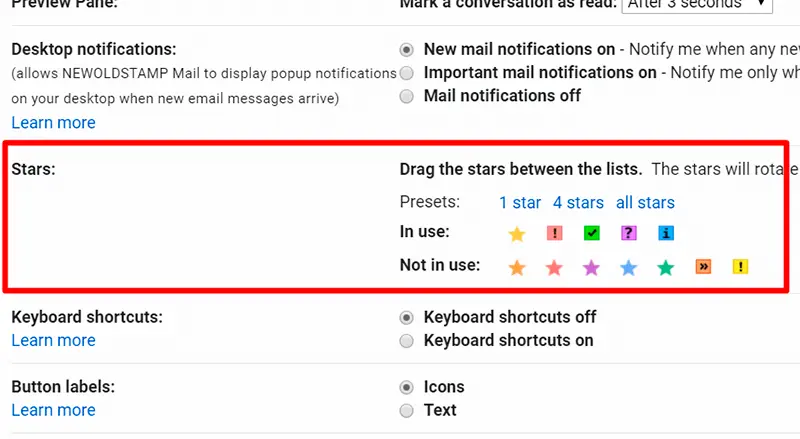Screen dimensions: 800x439
Task: Select the Mail notifications off option
Action: tap(407, 96)
